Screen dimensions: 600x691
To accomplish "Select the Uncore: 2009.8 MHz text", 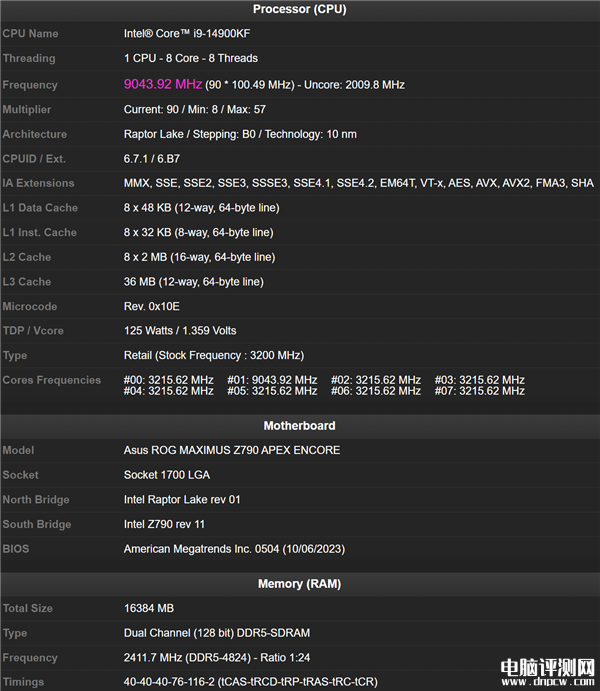I will (354, 85).
